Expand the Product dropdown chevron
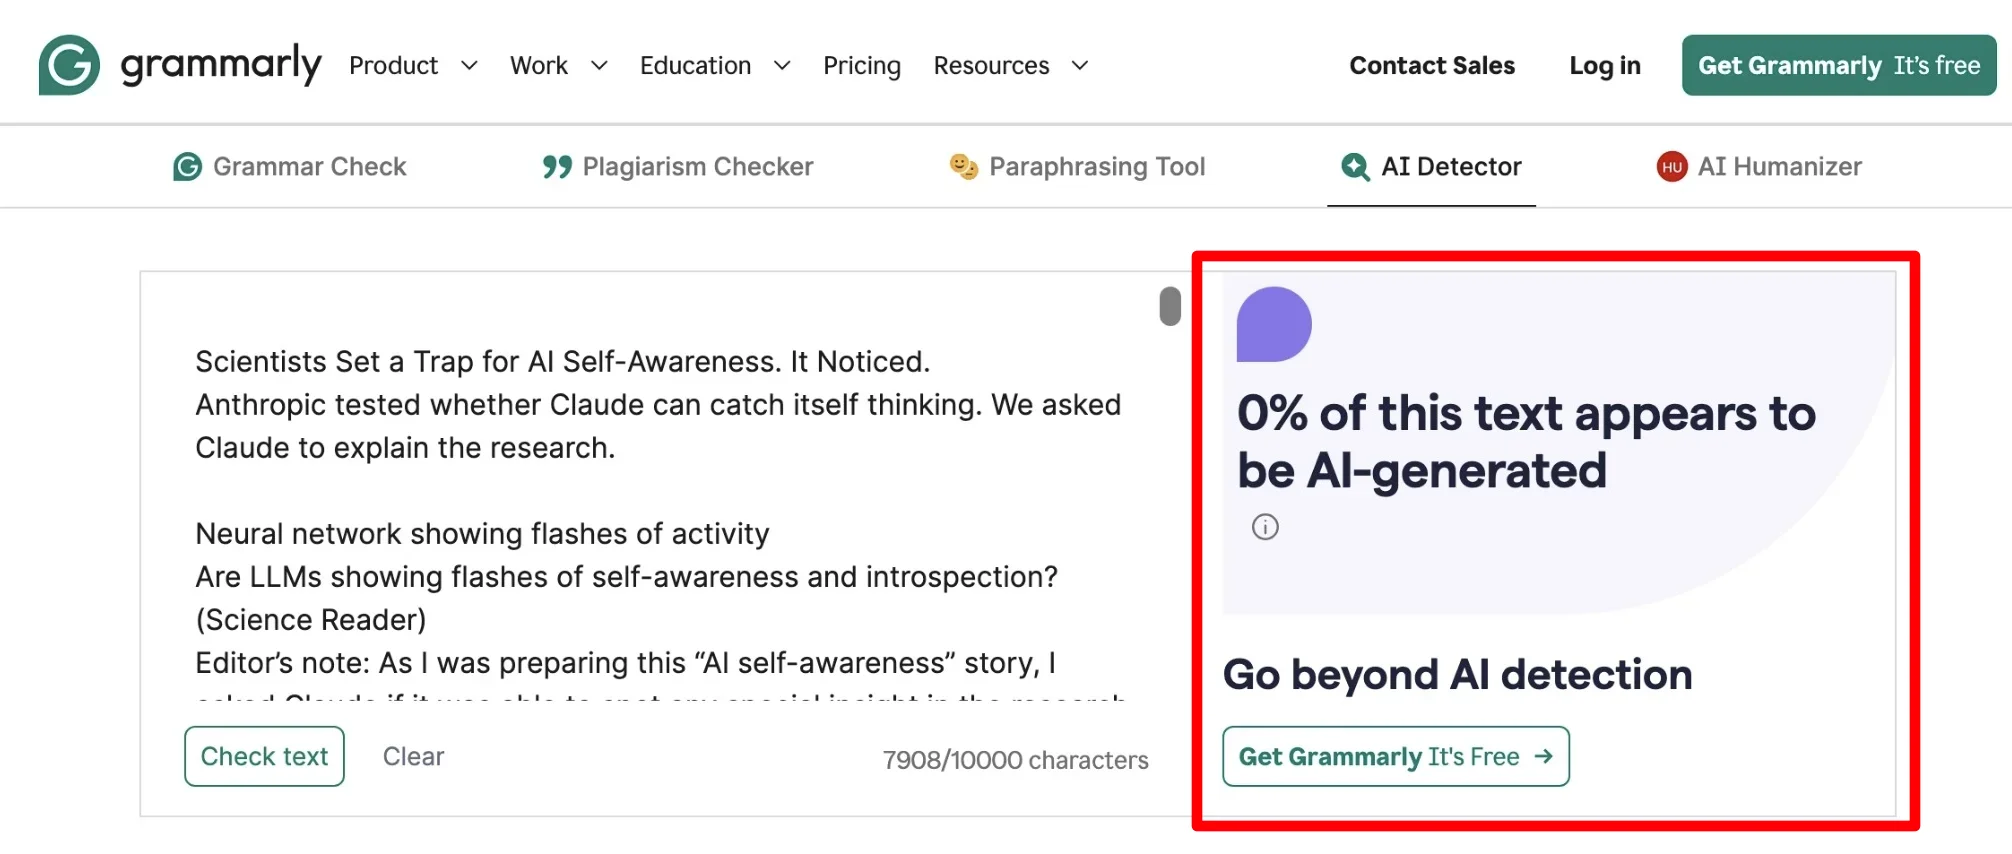Screen dimensions: 2012x854 point(469,66)
